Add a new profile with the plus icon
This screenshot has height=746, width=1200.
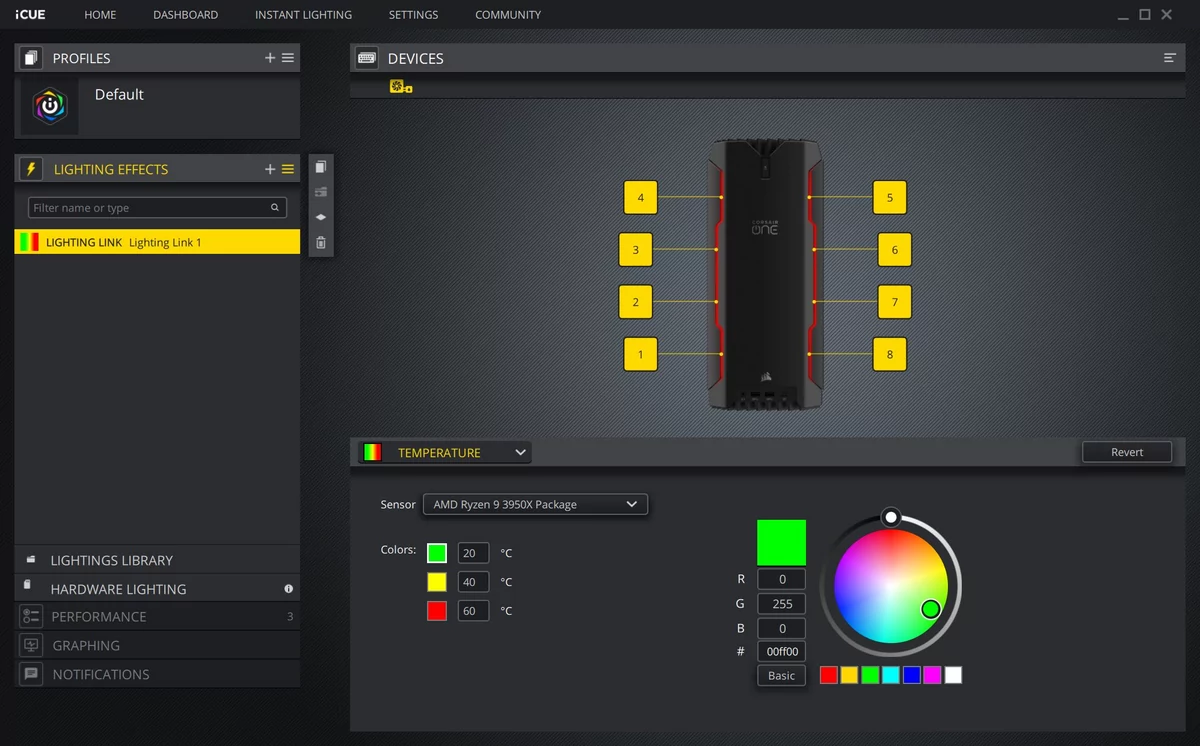click(x=270, y=58)
